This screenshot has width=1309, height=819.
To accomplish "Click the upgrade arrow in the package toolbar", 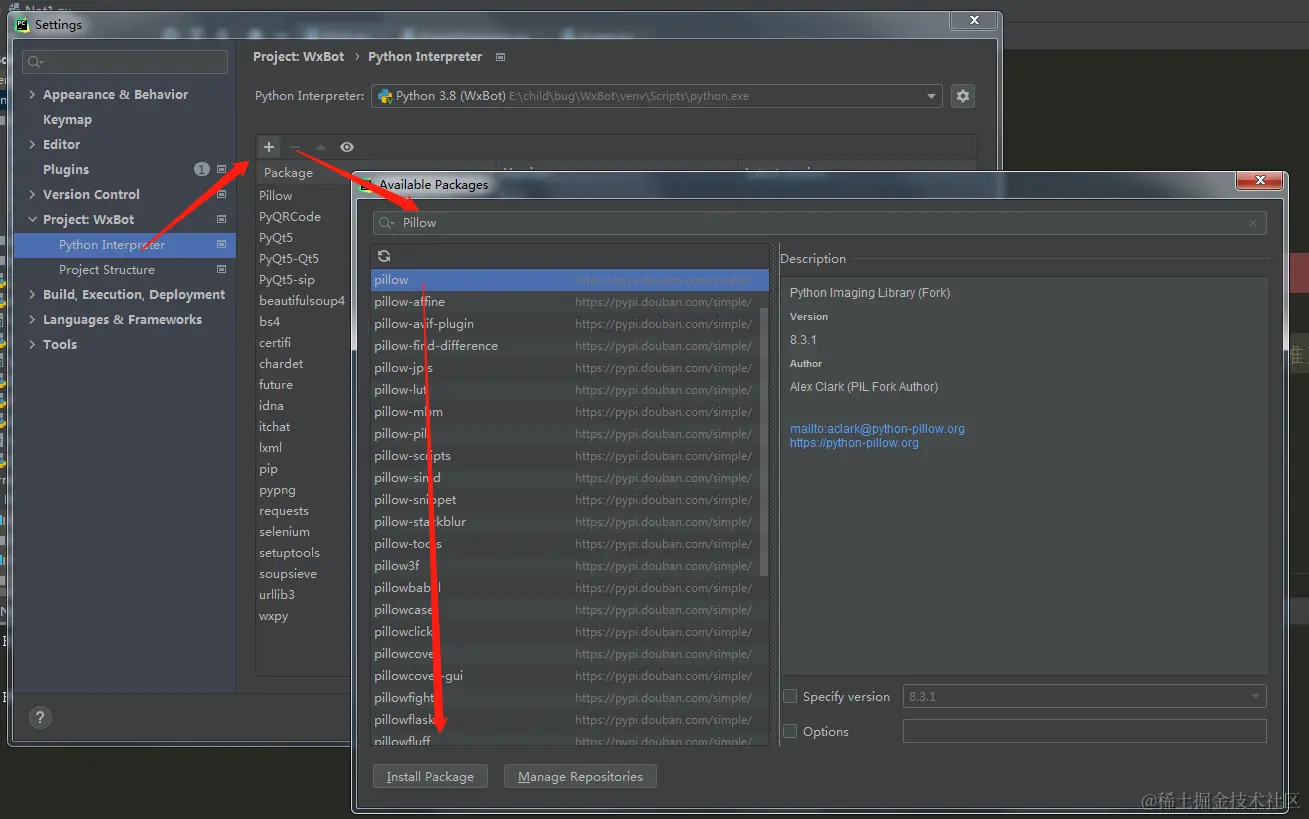I will pos(321,147).
